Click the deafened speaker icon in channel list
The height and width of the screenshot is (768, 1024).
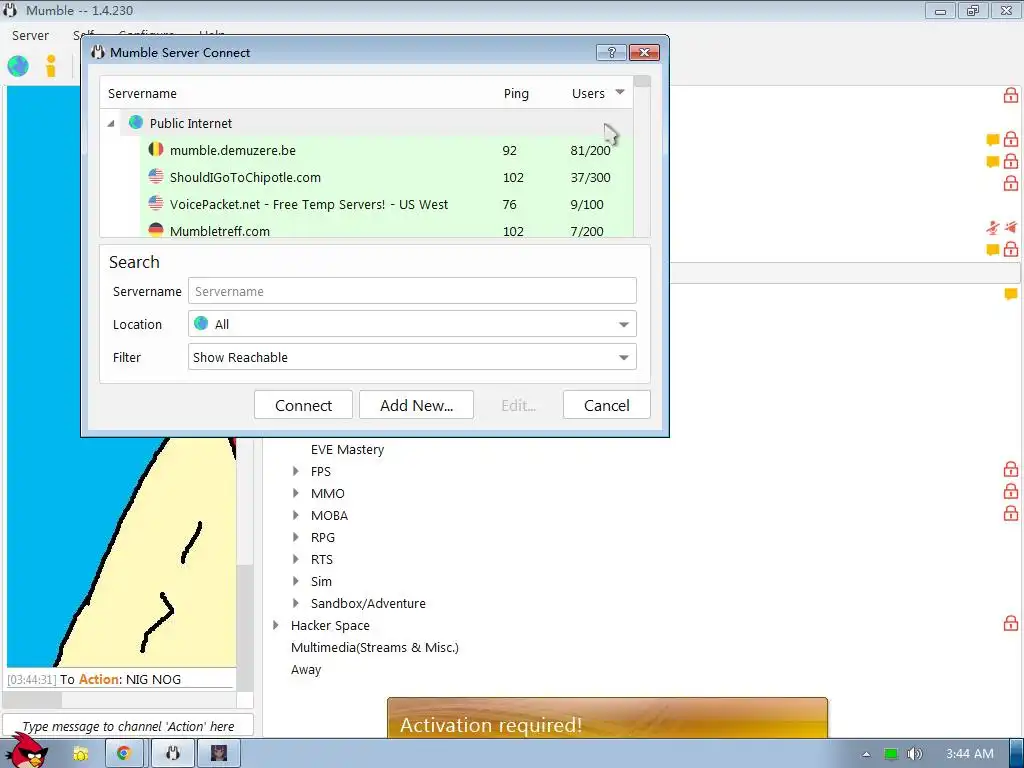click(1011, 227)
